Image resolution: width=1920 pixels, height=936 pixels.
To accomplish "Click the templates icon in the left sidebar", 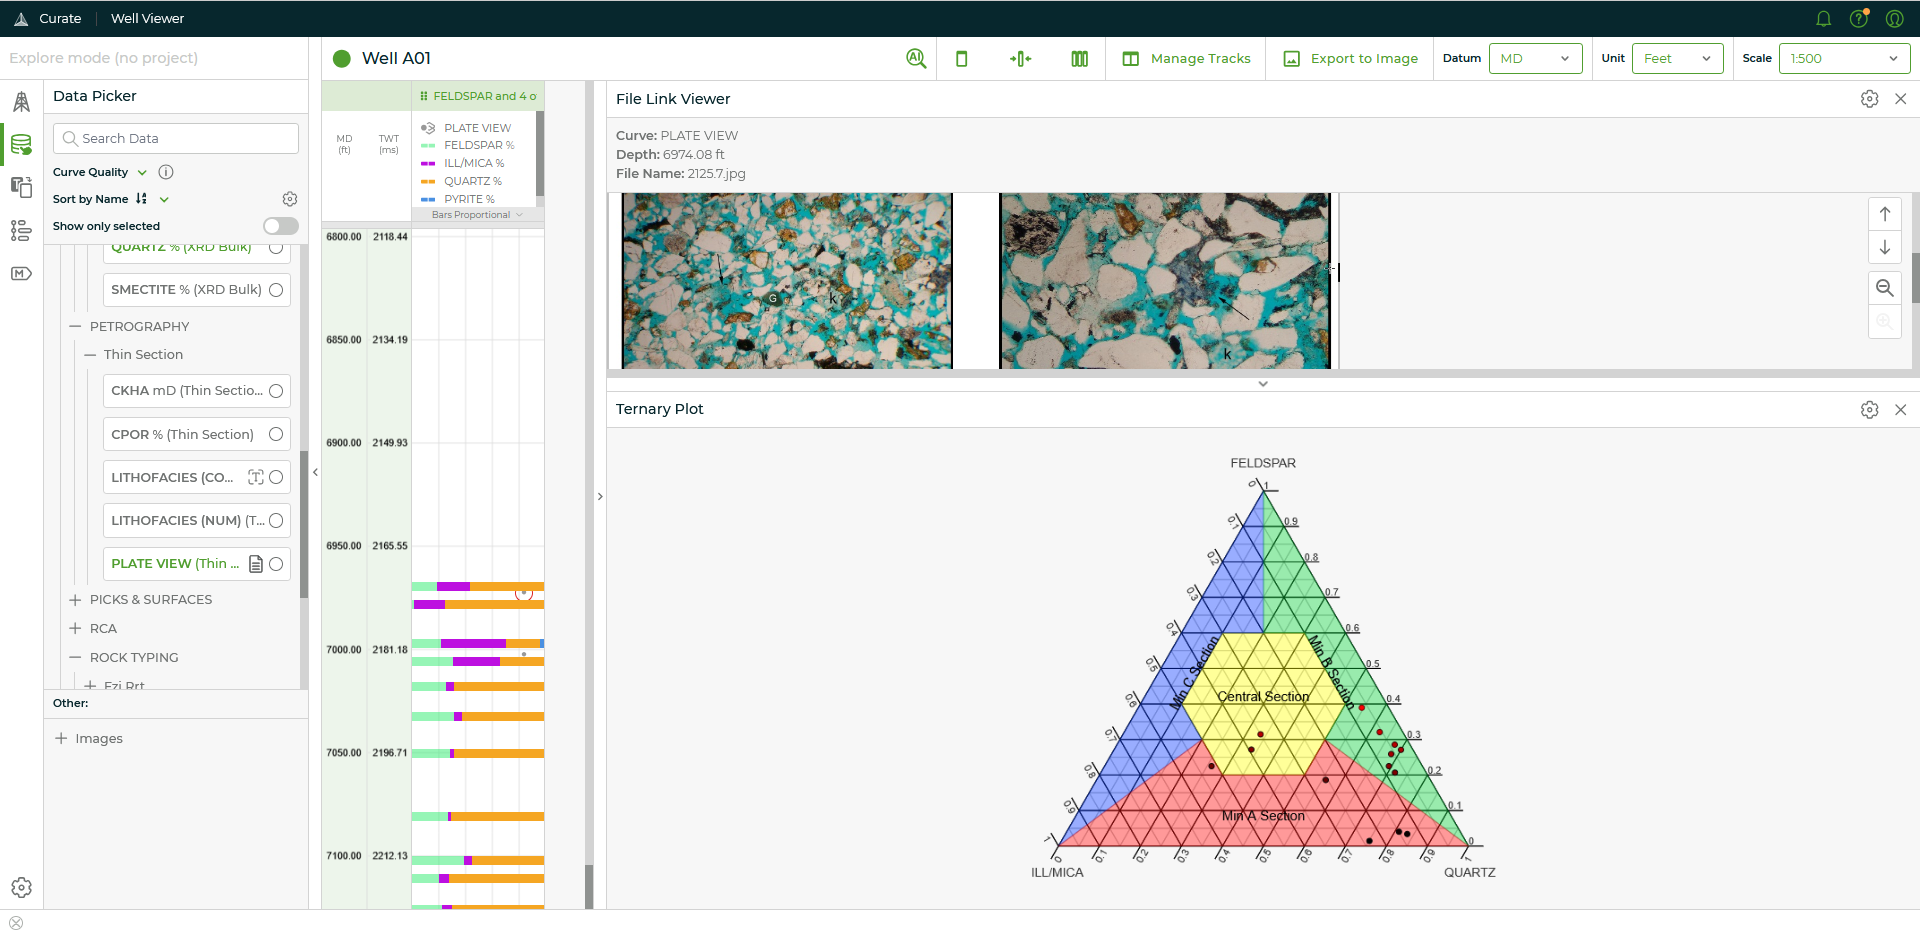I will coord(21,187).
